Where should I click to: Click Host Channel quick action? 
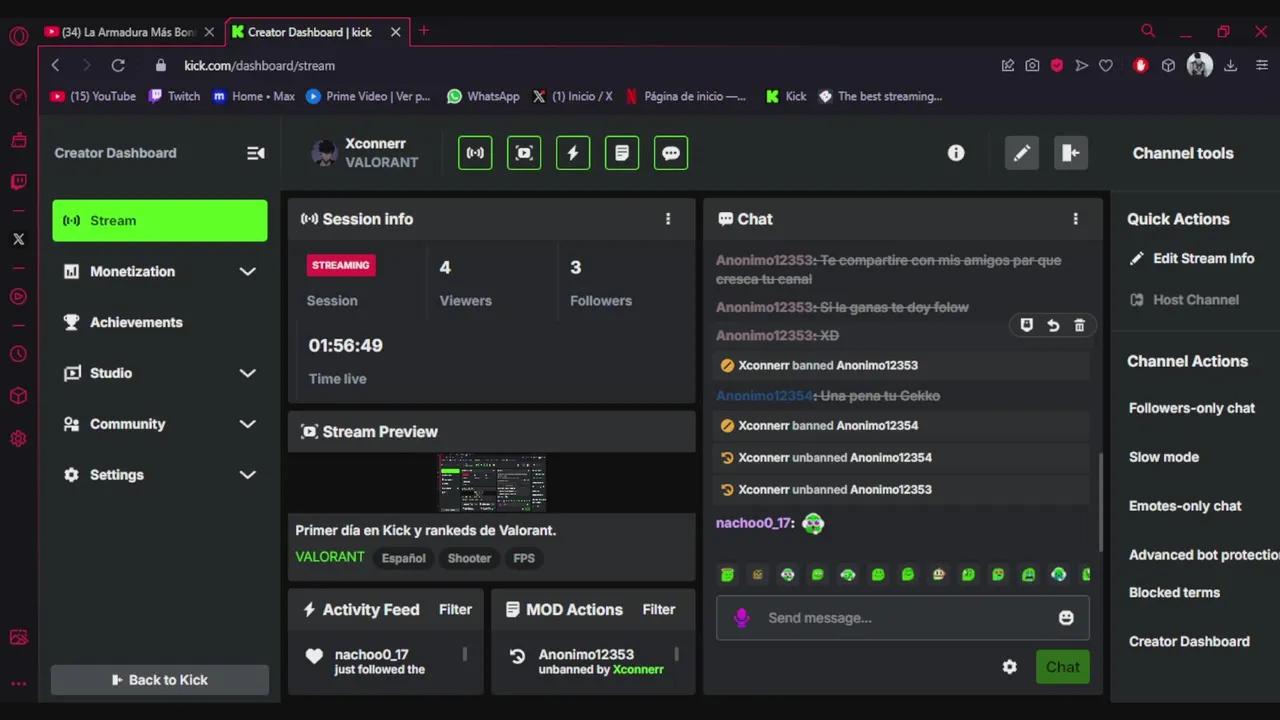coord(1184,299)
